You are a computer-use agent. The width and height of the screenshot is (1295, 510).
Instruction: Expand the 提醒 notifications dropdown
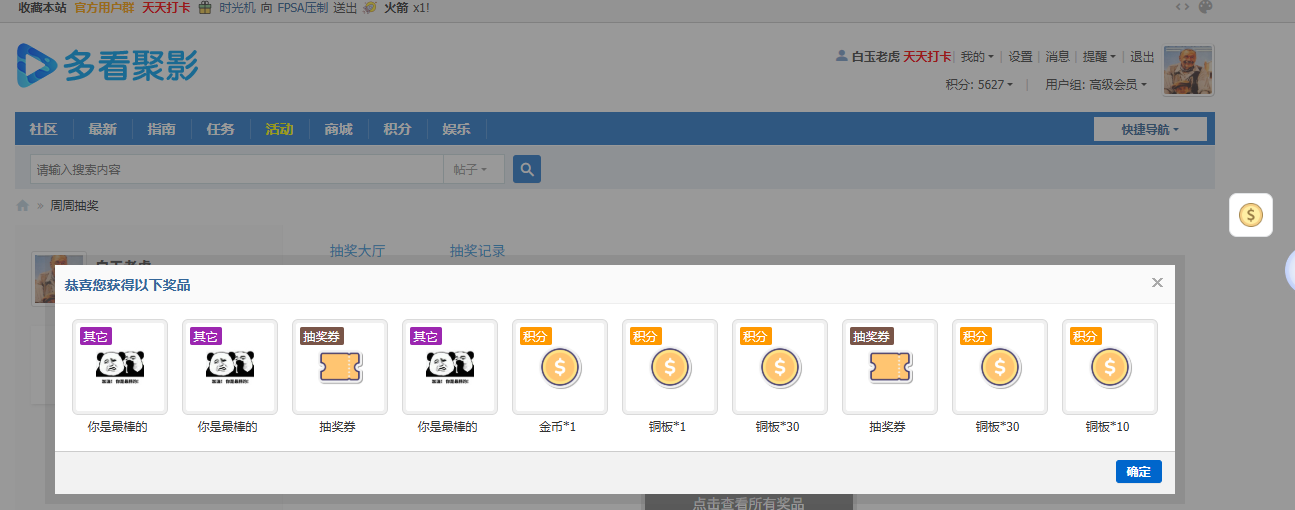point(1099,57)
